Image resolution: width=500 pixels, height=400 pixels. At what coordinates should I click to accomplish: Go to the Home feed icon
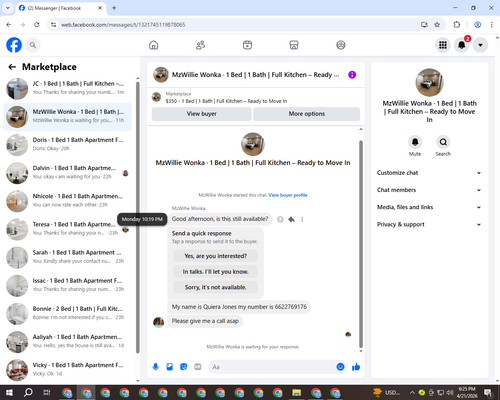(154, 45)
